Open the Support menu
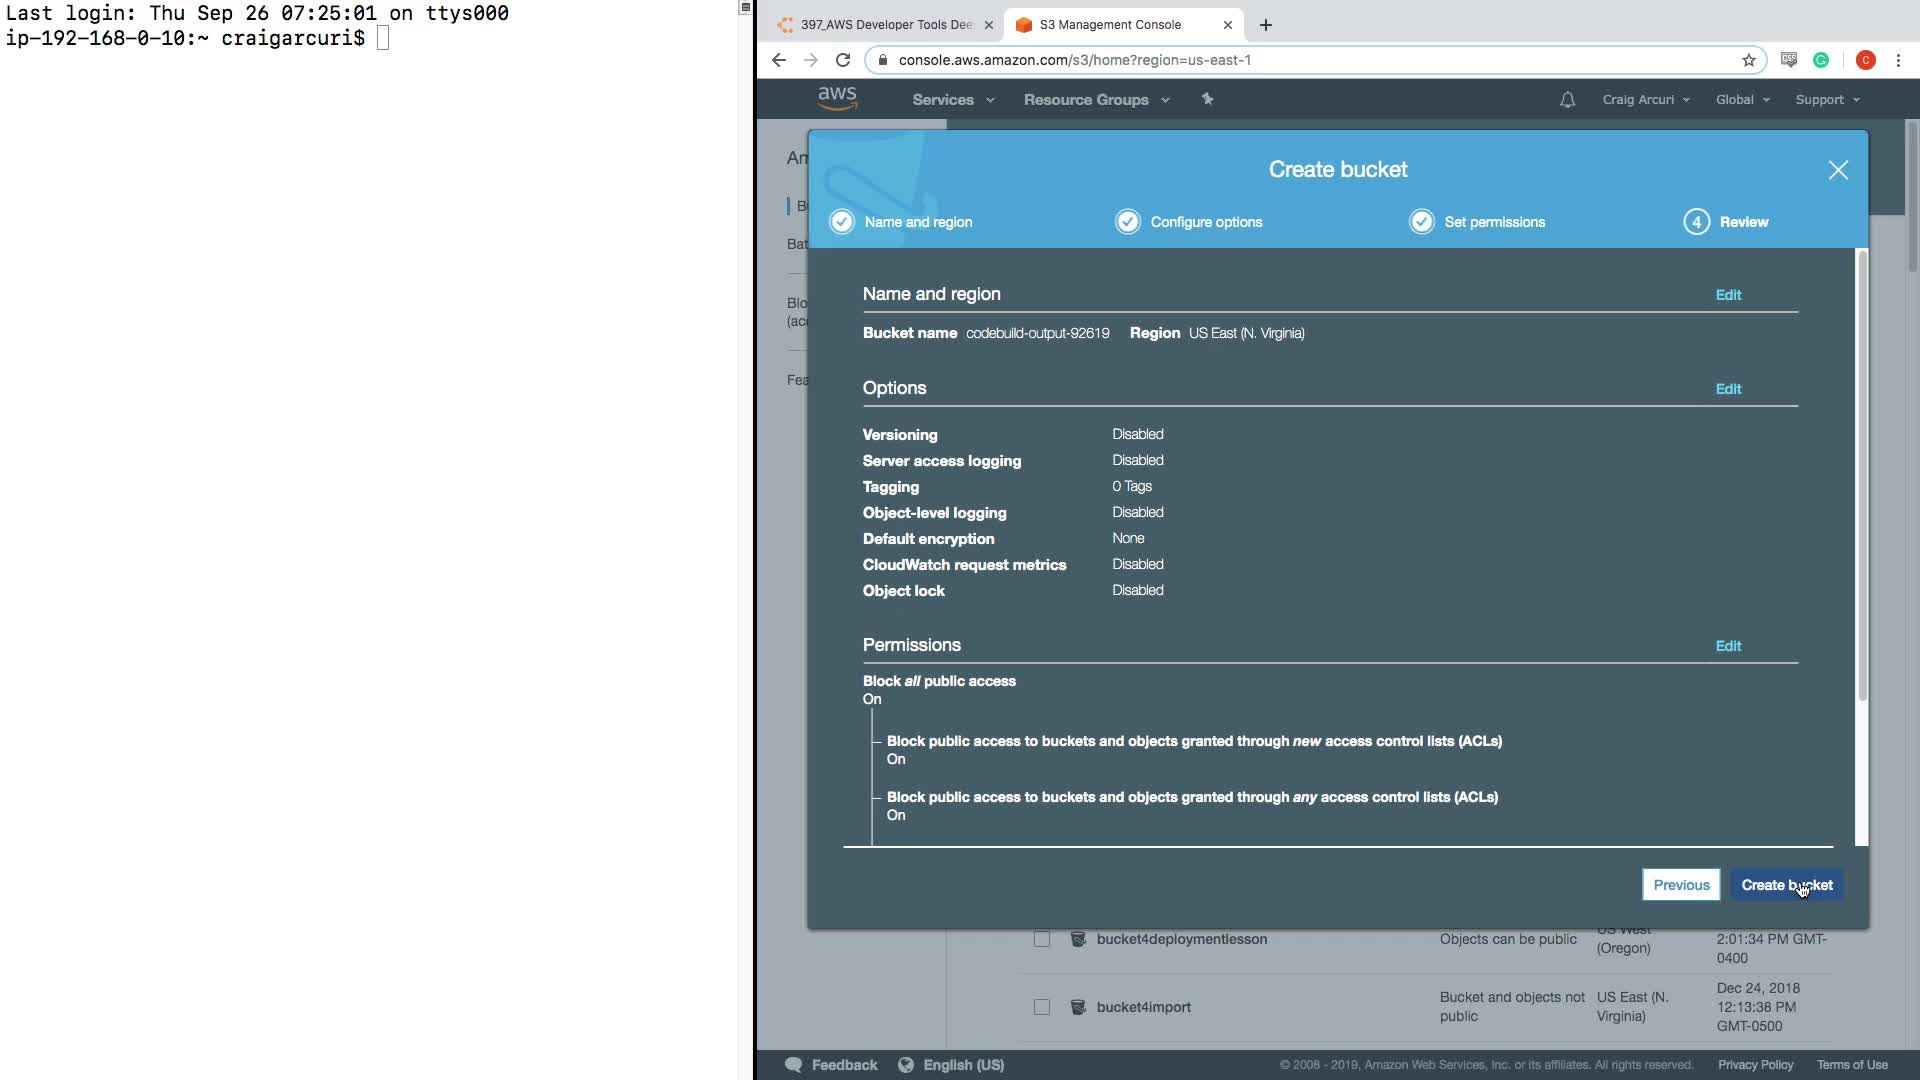The image size is (1920, 1080). [x=1826, y=100]
